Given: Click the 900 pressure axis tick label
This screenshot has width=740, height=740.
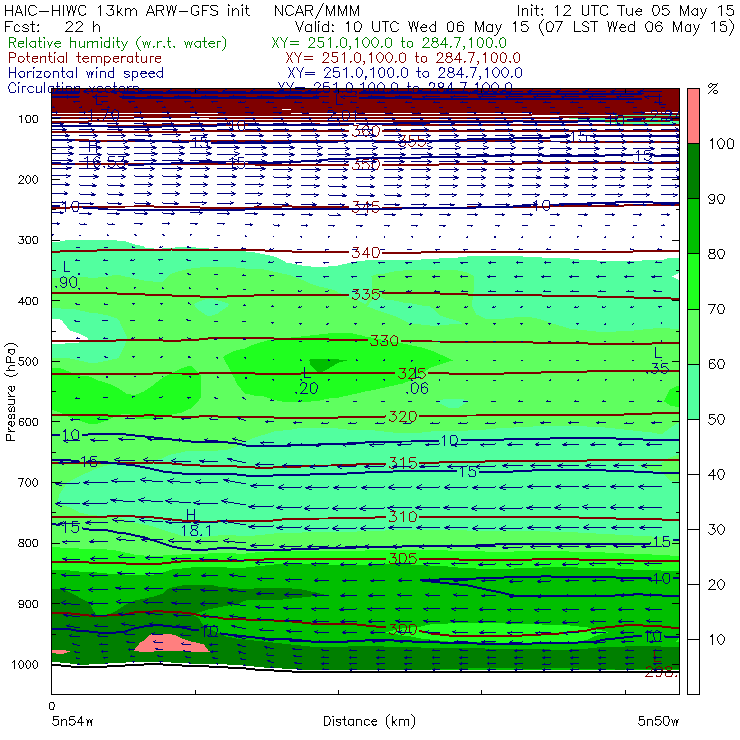Looking at the screenshot, I should pos(28,604).
